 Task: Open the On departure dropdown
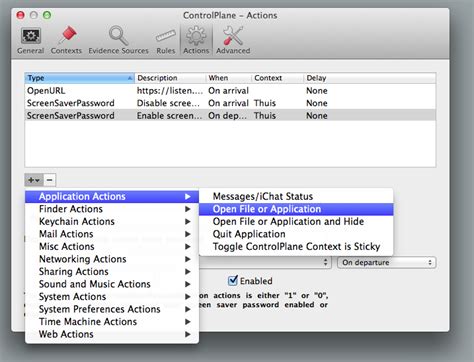point(387,262)
